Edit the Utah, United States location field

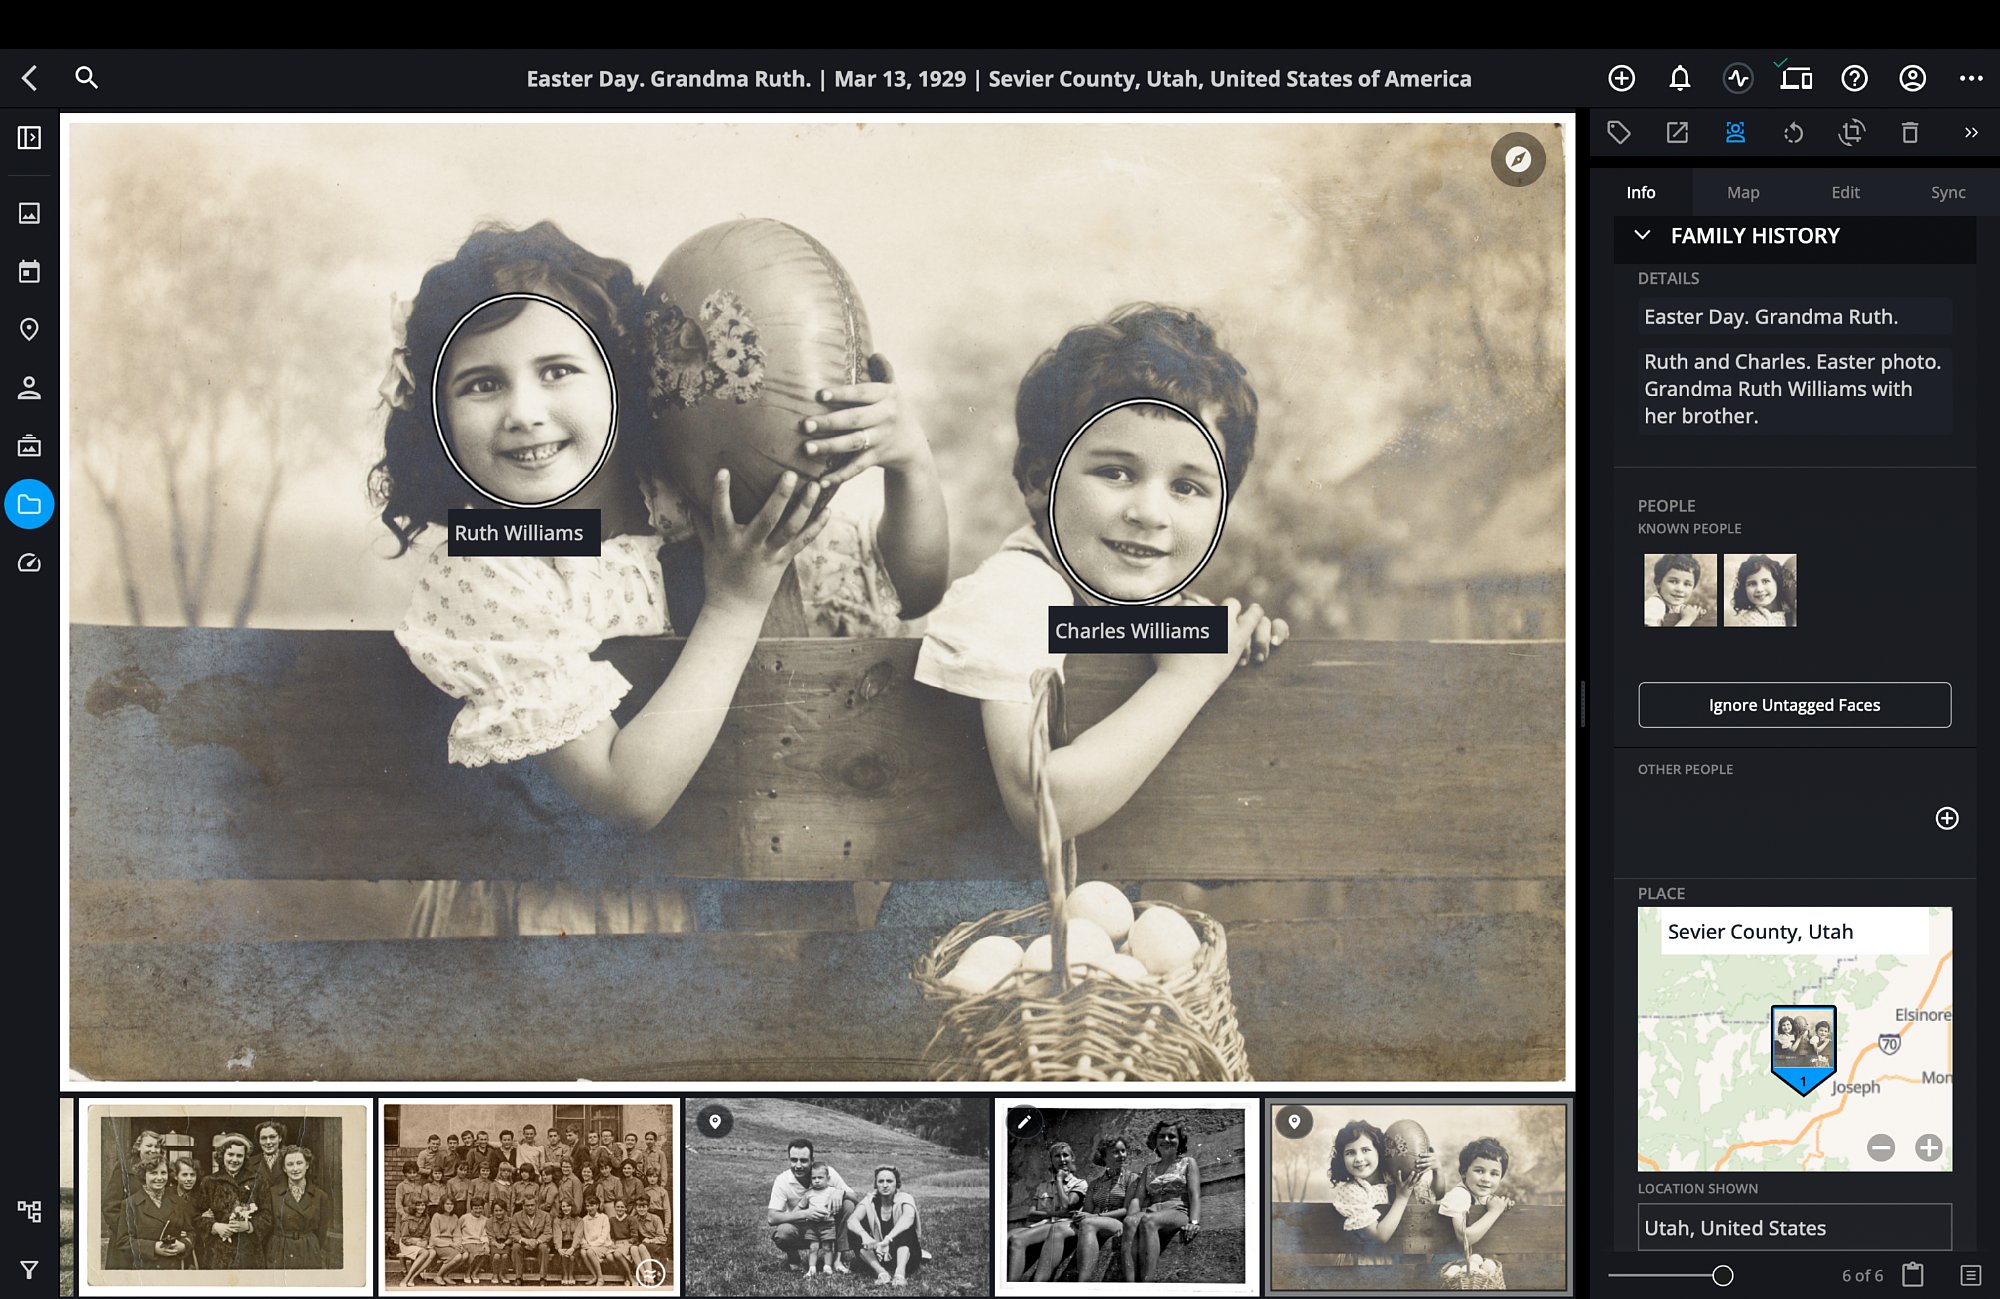tap(1795, 1227)
